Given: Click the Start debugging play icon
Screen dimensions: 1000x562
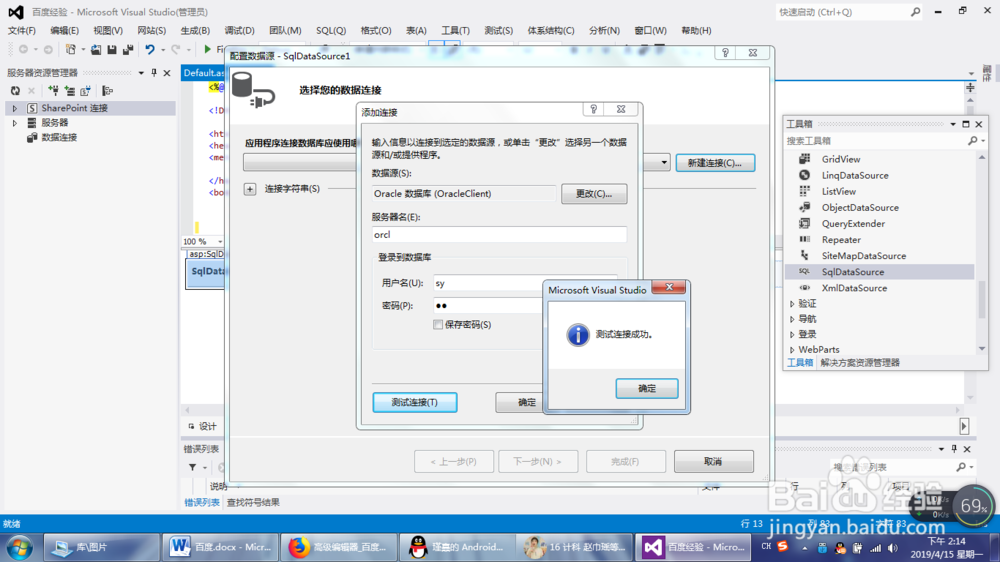Looking at the screenshot, I should click(x=207, y=49).
